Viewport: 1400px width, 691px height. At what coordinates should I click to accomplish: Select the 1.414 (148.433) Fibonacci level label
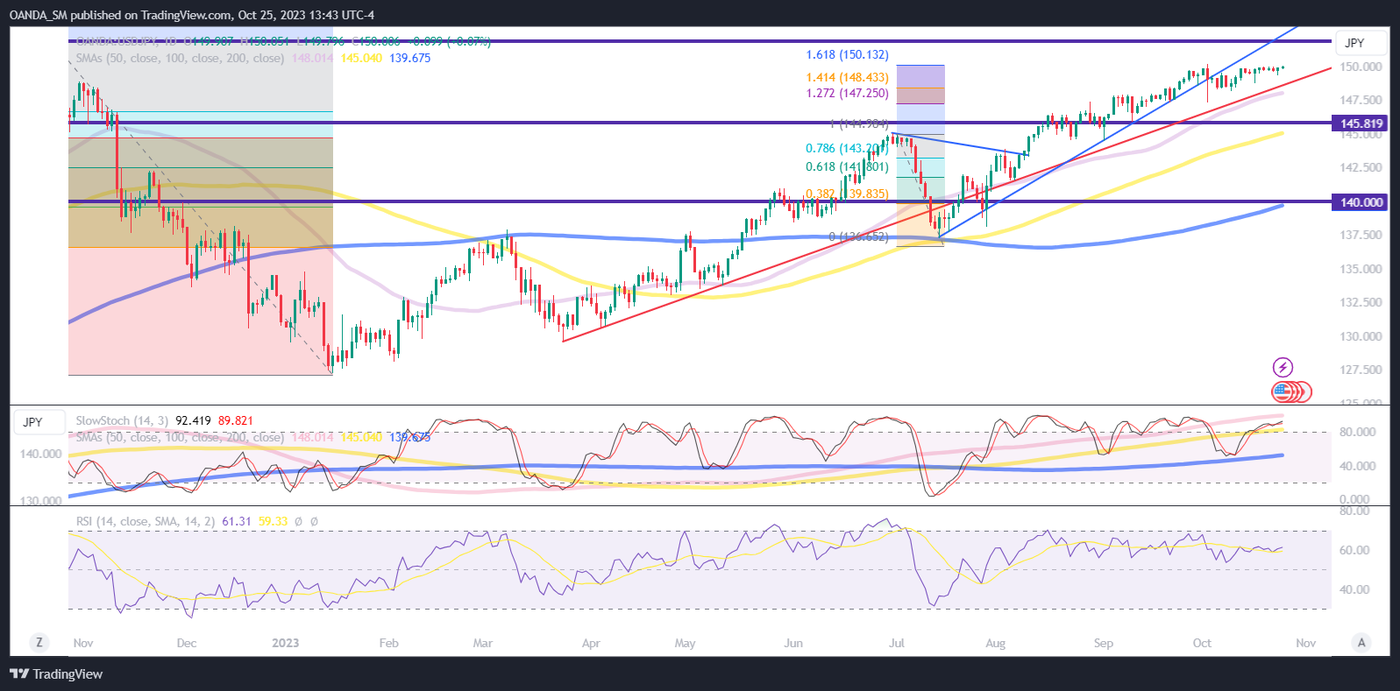[x=847, y=76]
